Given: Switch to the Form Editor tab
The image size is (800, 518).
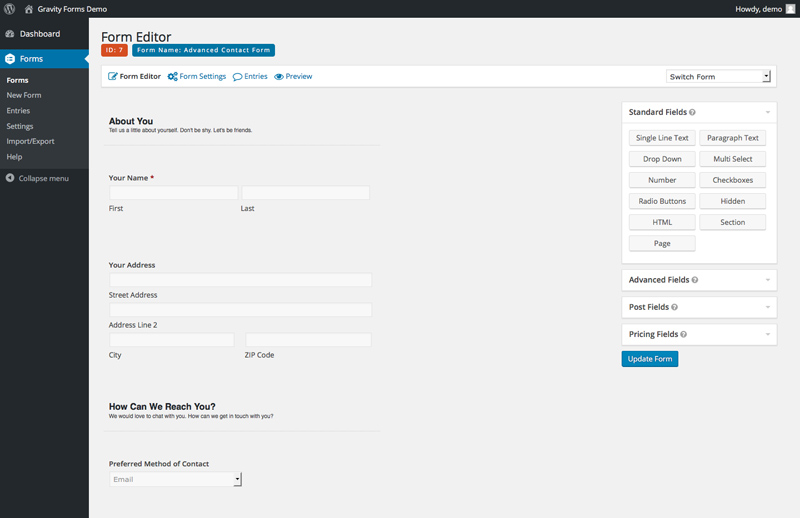Looking at the screenshot, I should pos(135,76).
